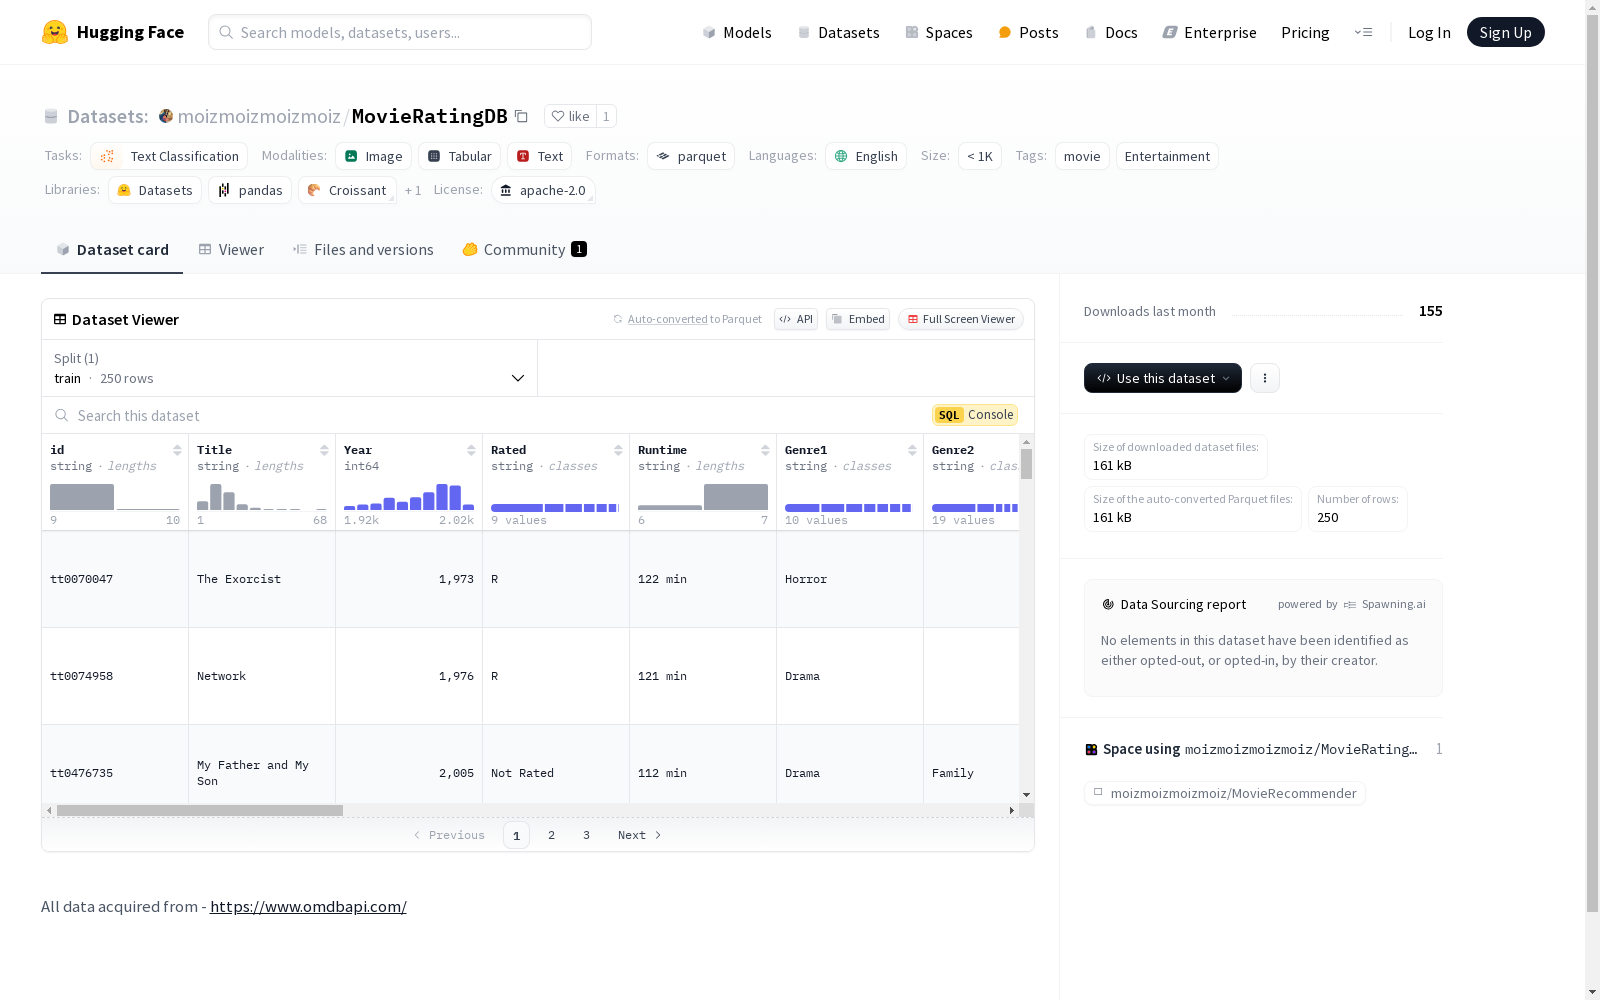Open the moizmoizmoizmoiz/MovieRecommender space link

pyautogui.click(x=1225, y=793)
